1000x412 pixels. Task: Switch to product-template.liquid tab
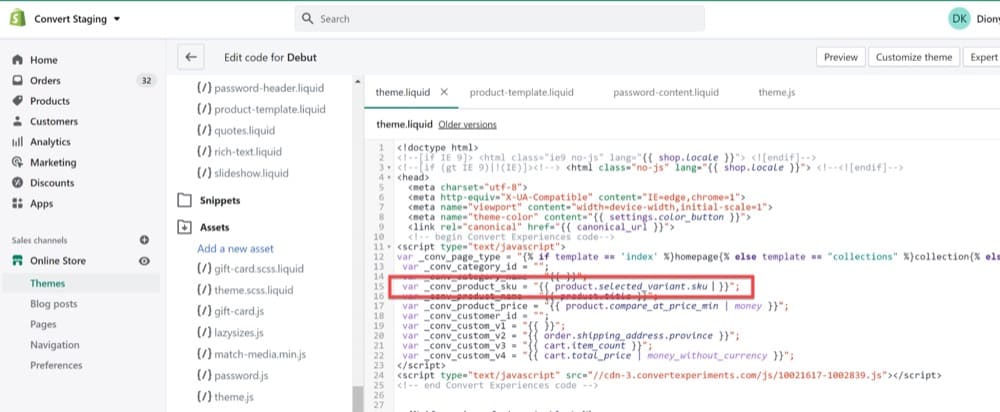pyautogui.click(x=522, y=92)
